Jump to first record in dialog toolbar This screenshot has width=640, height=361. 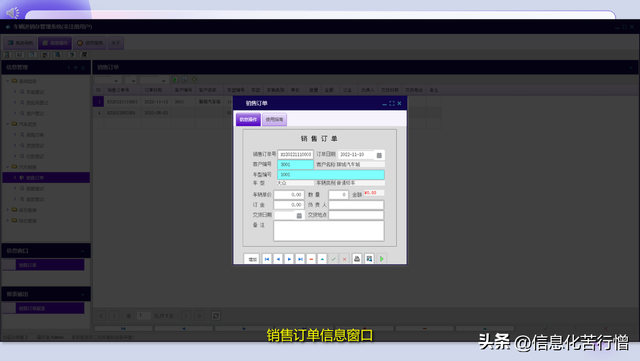(267, 259)
